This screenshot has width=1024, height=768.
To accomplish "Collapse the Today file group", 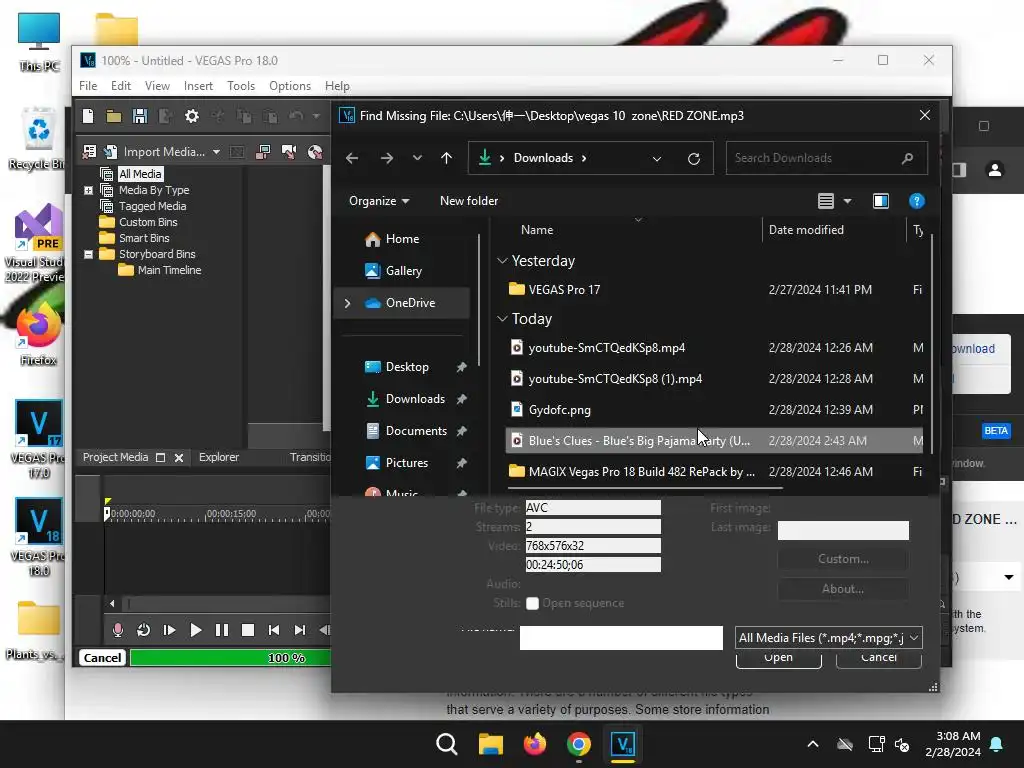I will [502, 319].
